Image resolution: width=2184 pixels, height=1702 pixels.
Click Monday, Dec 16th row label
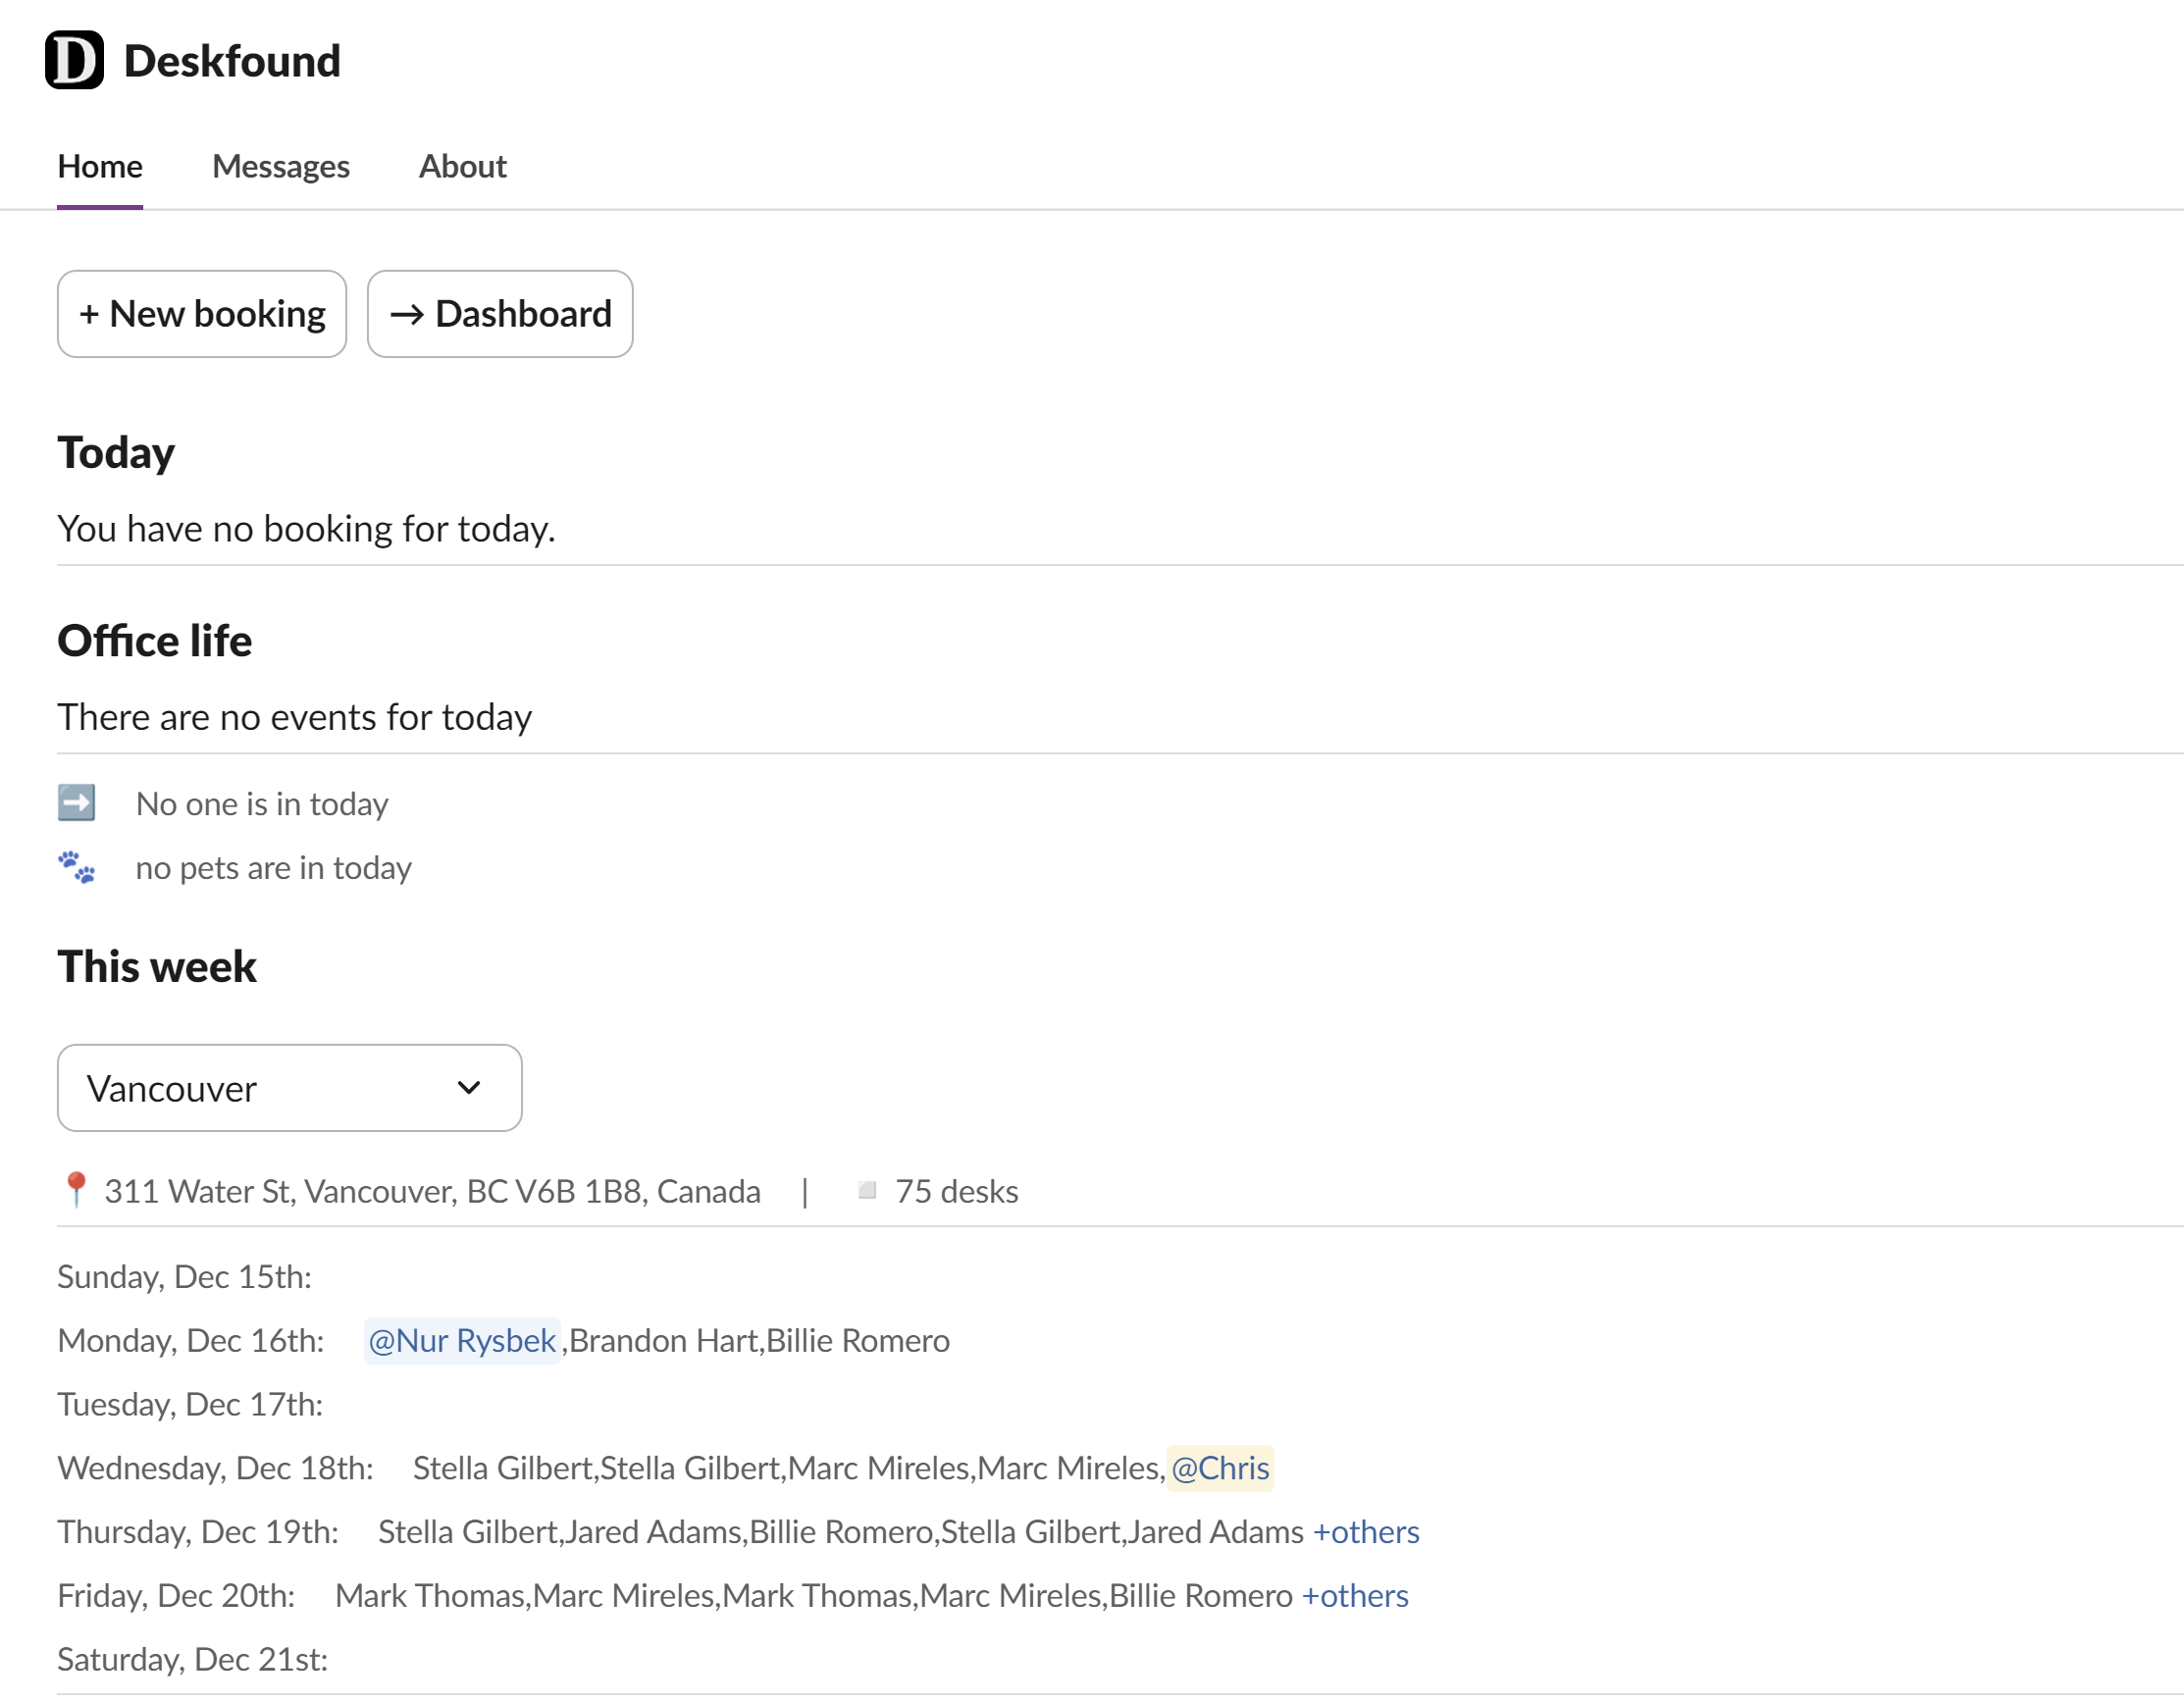click(x=190, y=1341)
